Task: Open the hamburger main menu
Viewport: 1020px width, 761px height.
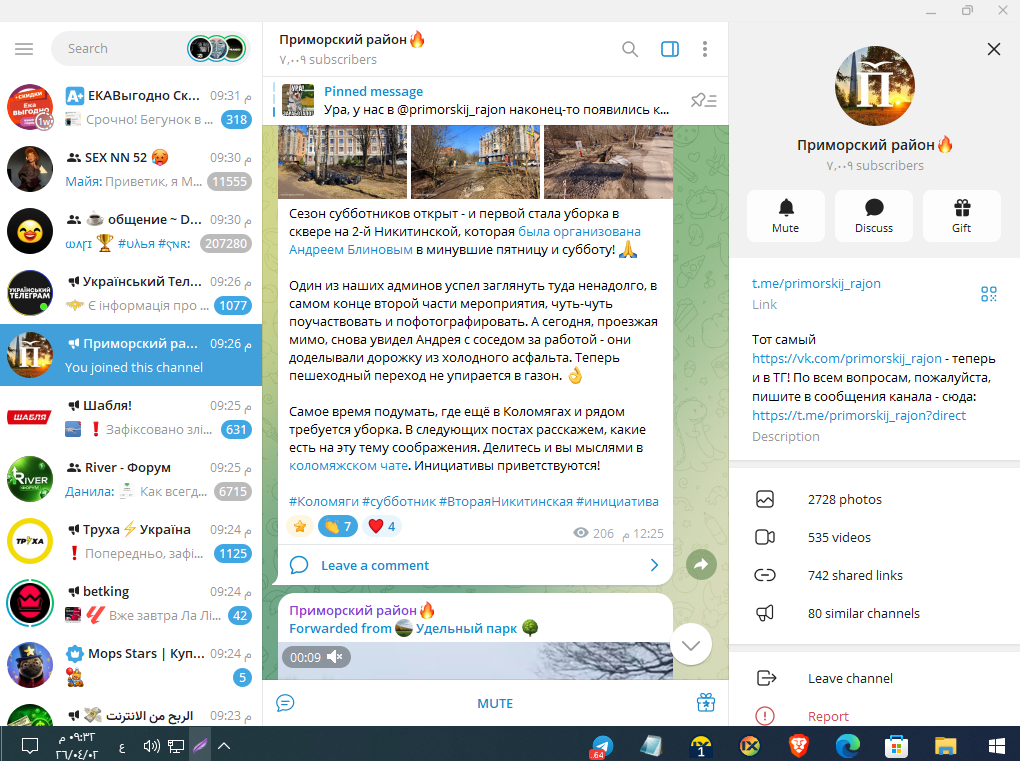Action: 24,49
